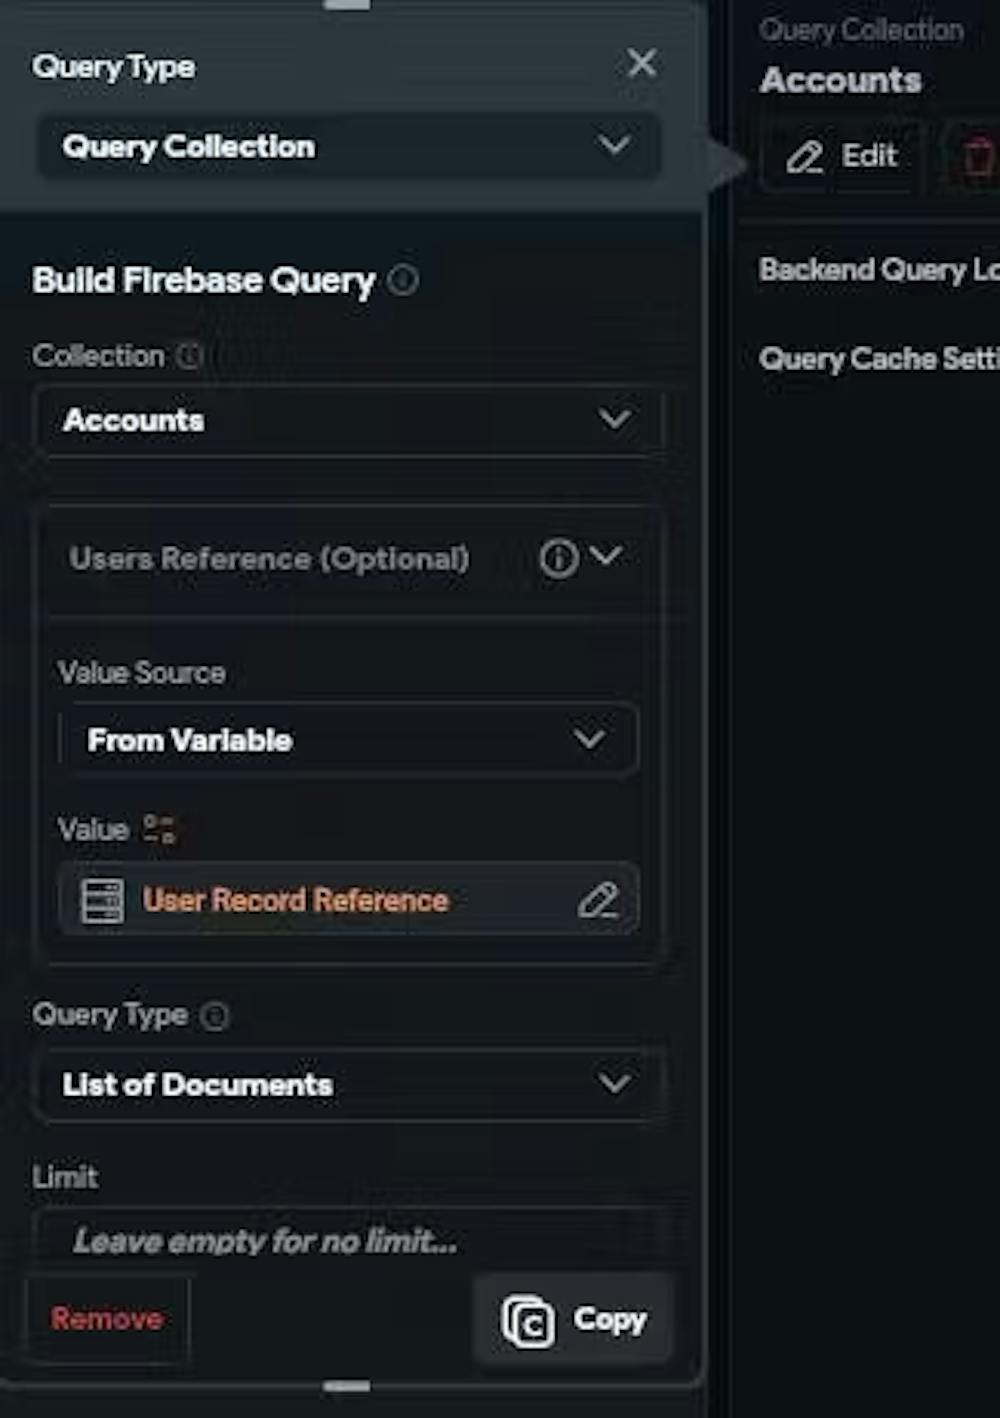The image size is (1000, 1418).
Task: Click the database icon on User Record Reference
Action: click(x=102, y=900)
